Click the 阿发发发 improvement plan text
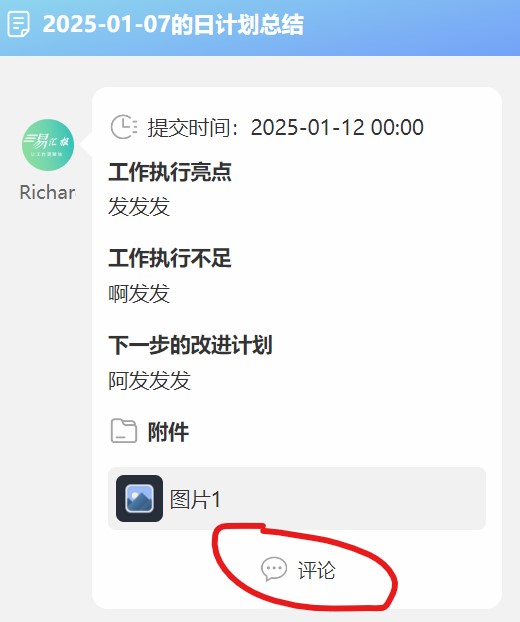This screenshot has width=520, height=622. tap(150, 380)
